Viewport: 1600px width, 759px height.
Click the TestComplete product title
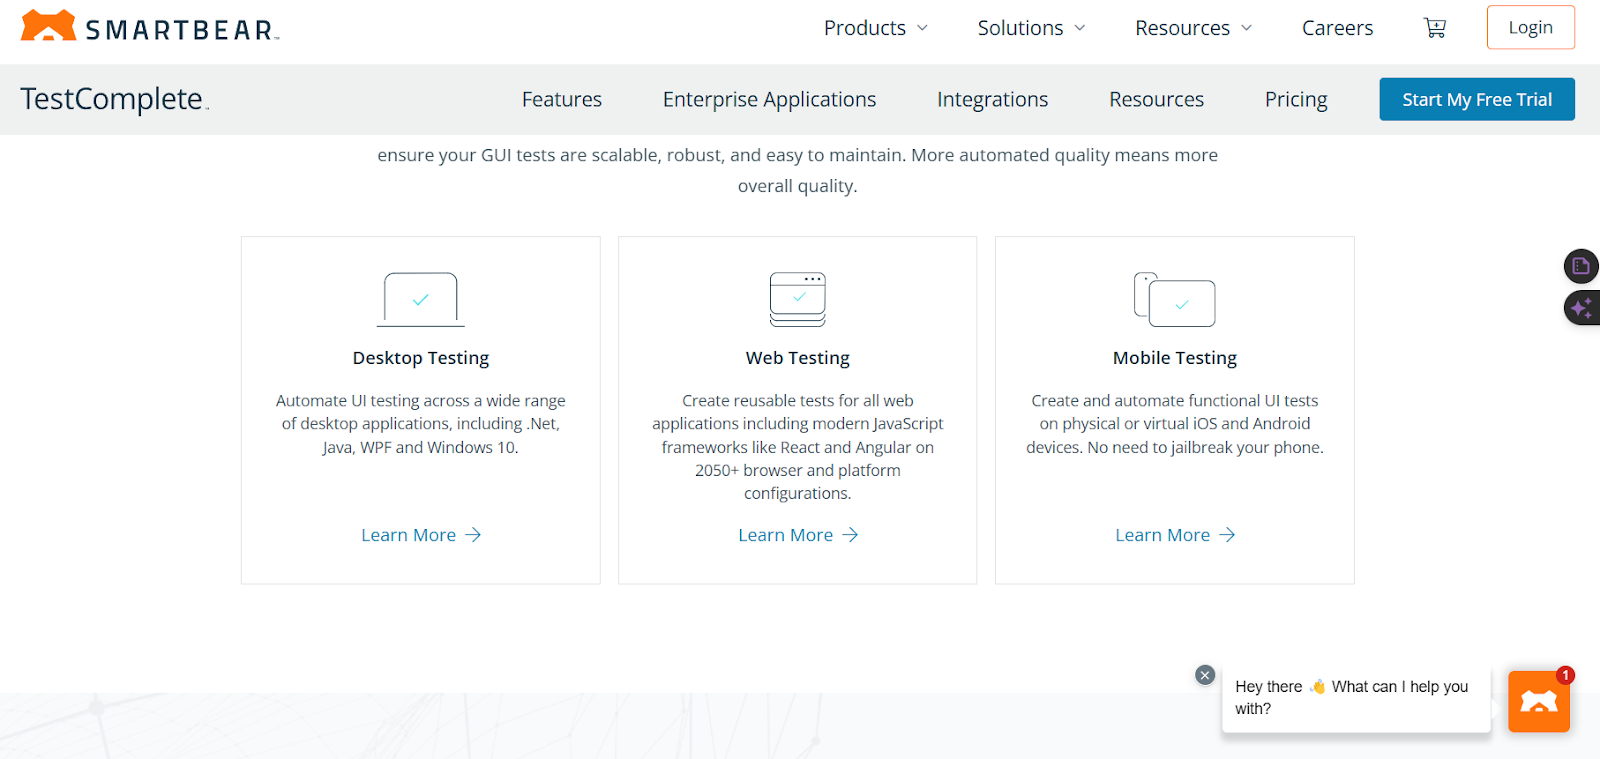(x=114, y=99)
